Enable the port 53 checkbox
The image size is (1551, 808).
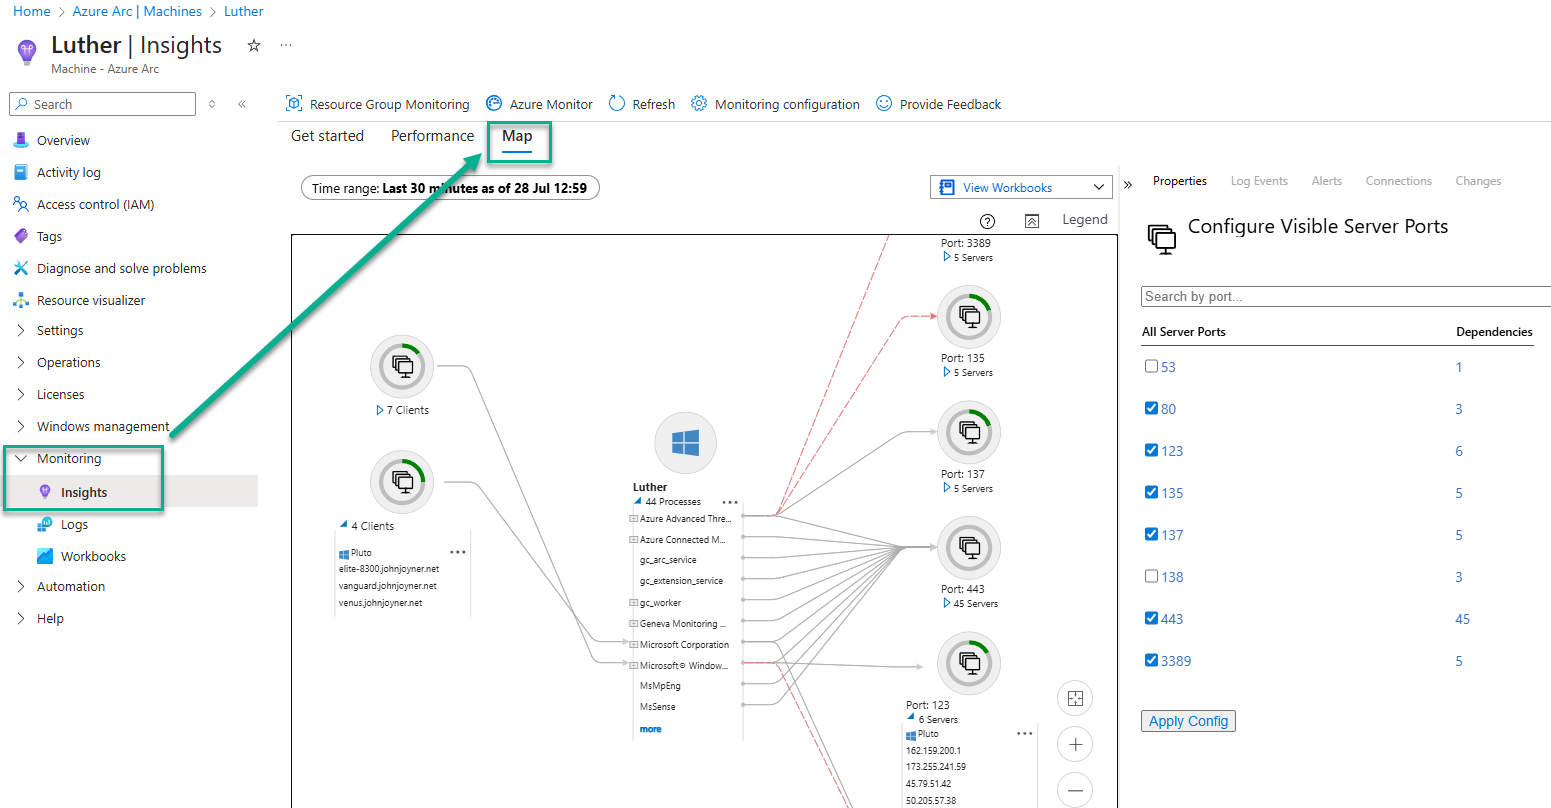point(1151,366)
